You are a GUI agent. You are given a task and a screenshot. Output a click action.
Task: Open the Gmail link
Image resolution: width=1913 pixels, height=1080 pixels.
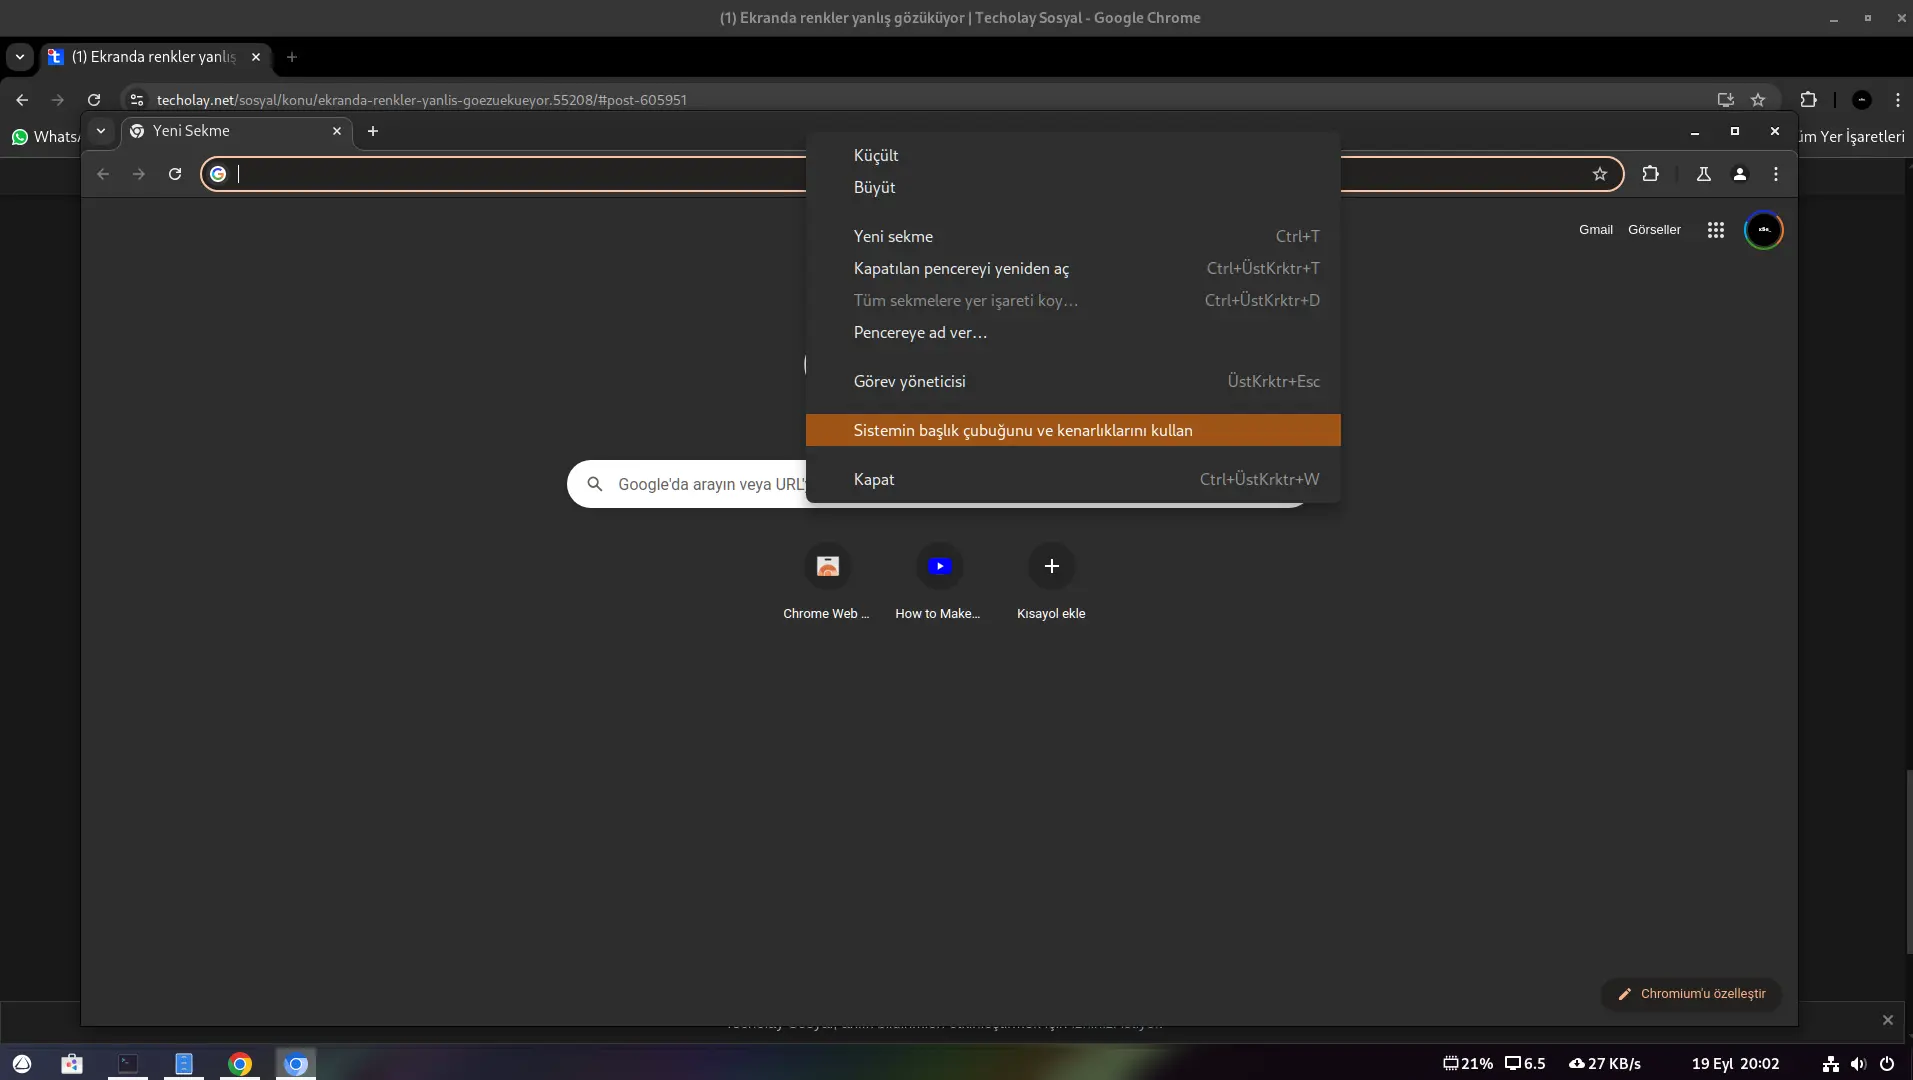click(1596, 230)
